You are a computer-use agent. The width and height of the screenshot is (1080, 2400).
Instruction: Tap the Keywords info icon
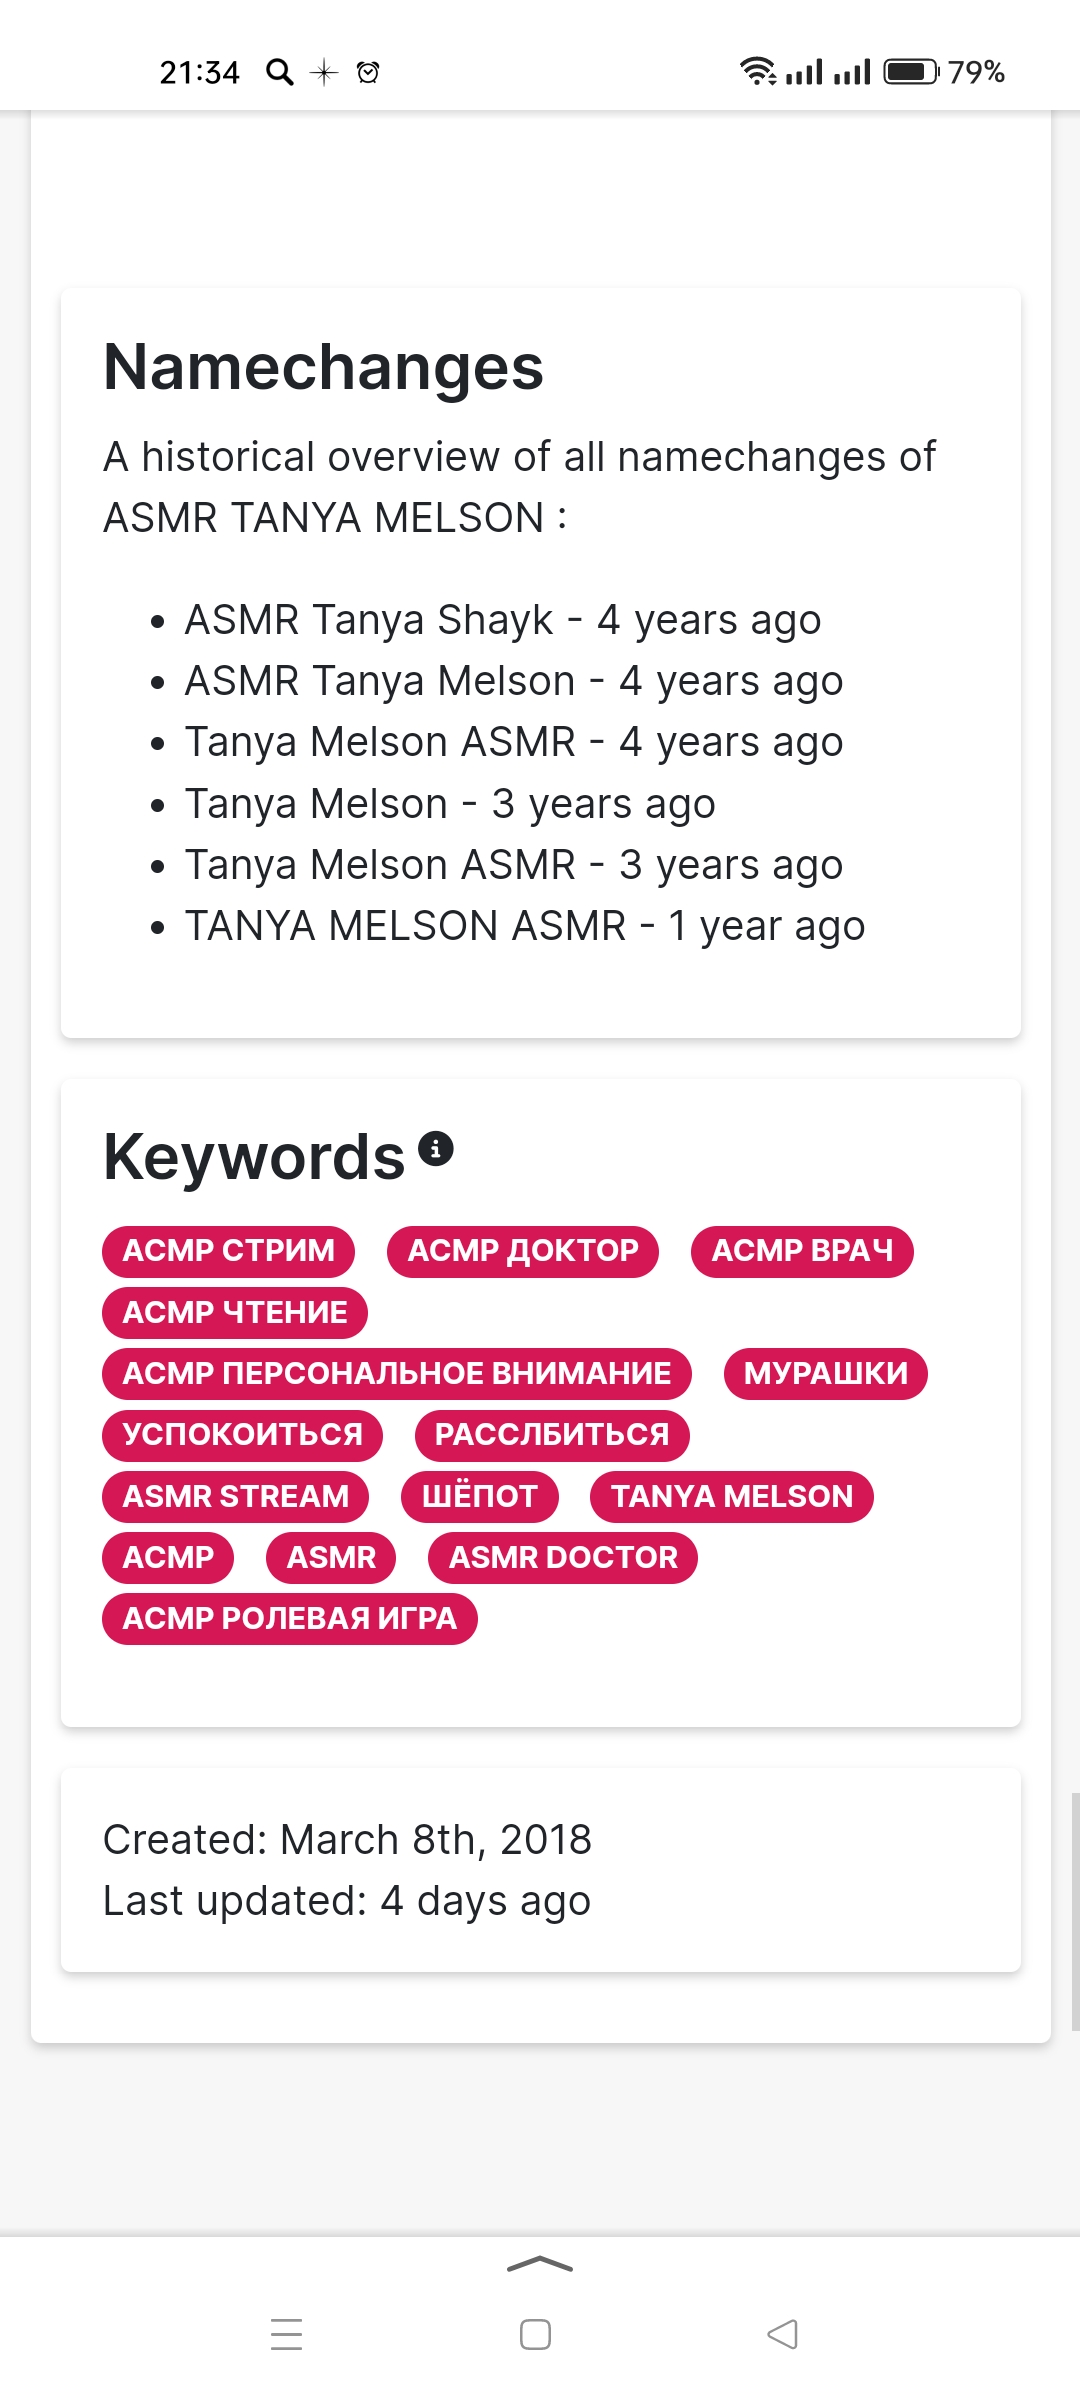[x=435, y=1149]
